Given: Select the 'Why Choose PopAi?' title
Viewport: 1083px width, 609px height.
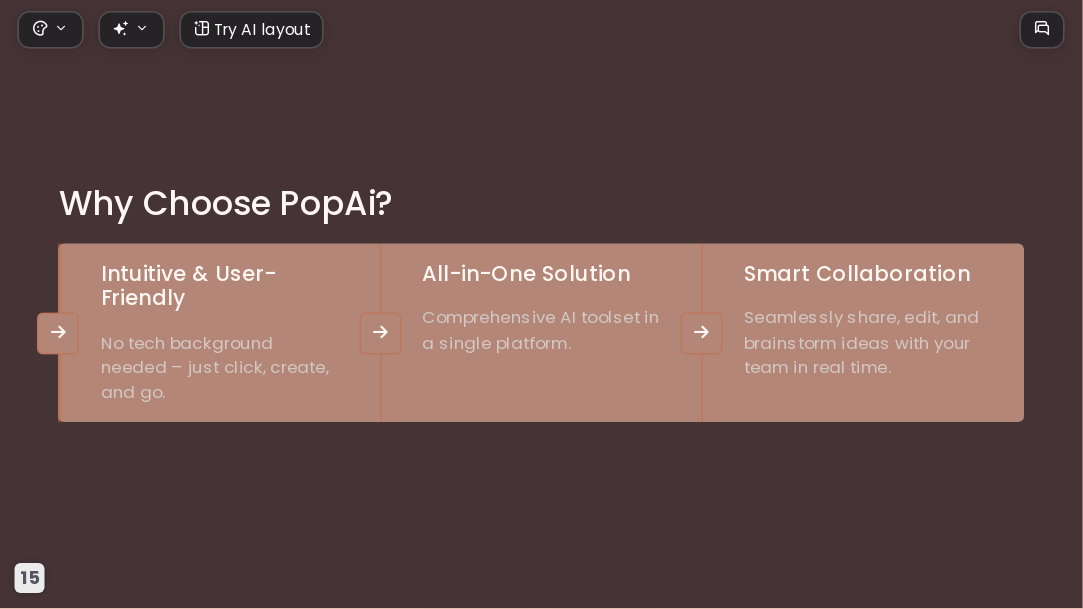Looking at the screenshot, I should (226, 204).
